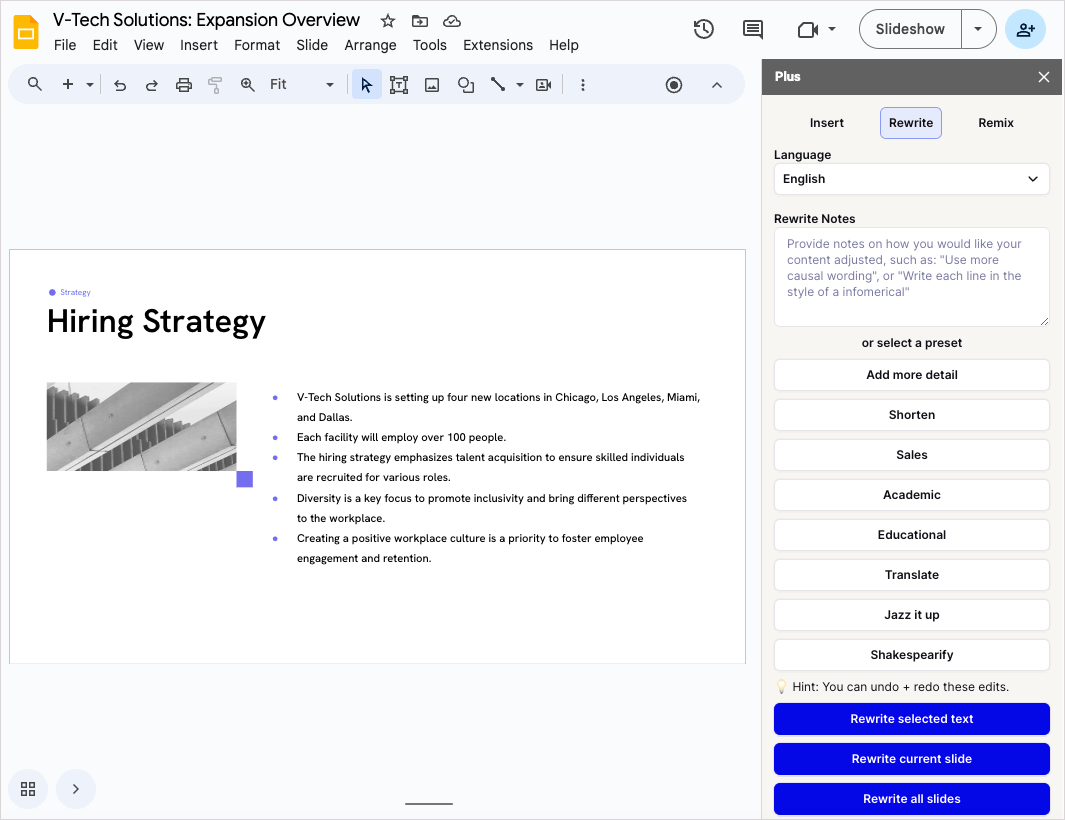Click the share people icon
Screen dimensions: 1065x820
point(1025,29)
